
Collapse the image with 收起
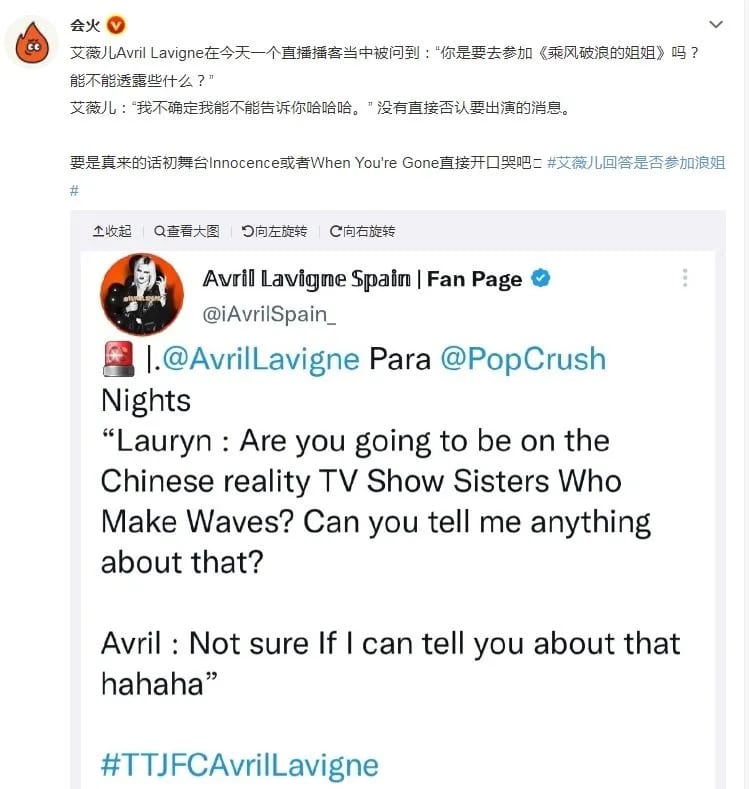click(x=112, y=231)
